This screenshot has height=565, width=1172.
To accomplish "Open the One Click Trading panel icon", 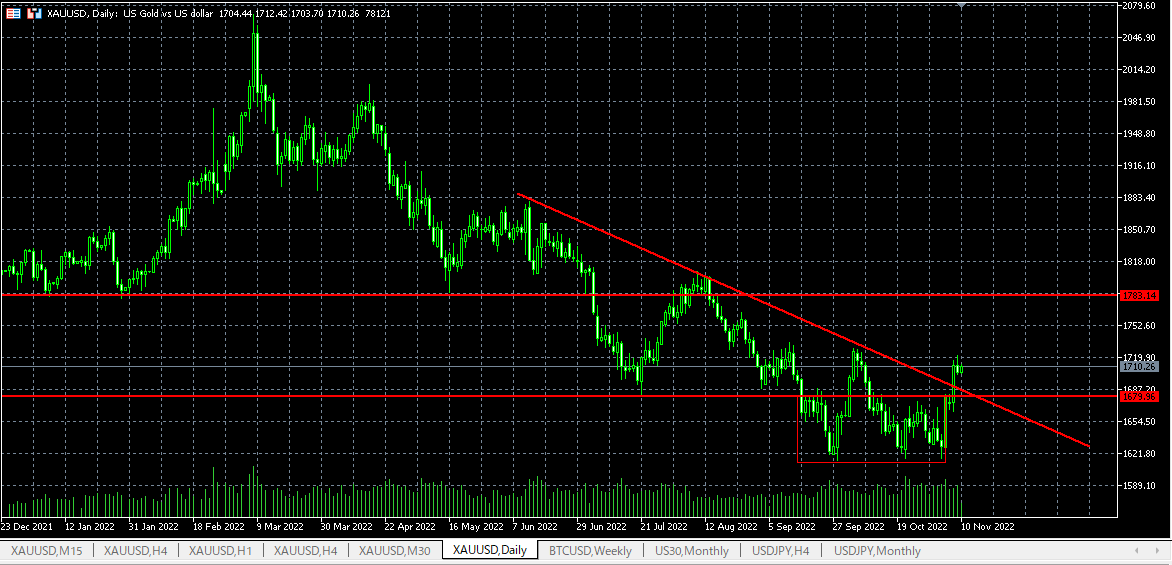I will [x=14, y=13].
